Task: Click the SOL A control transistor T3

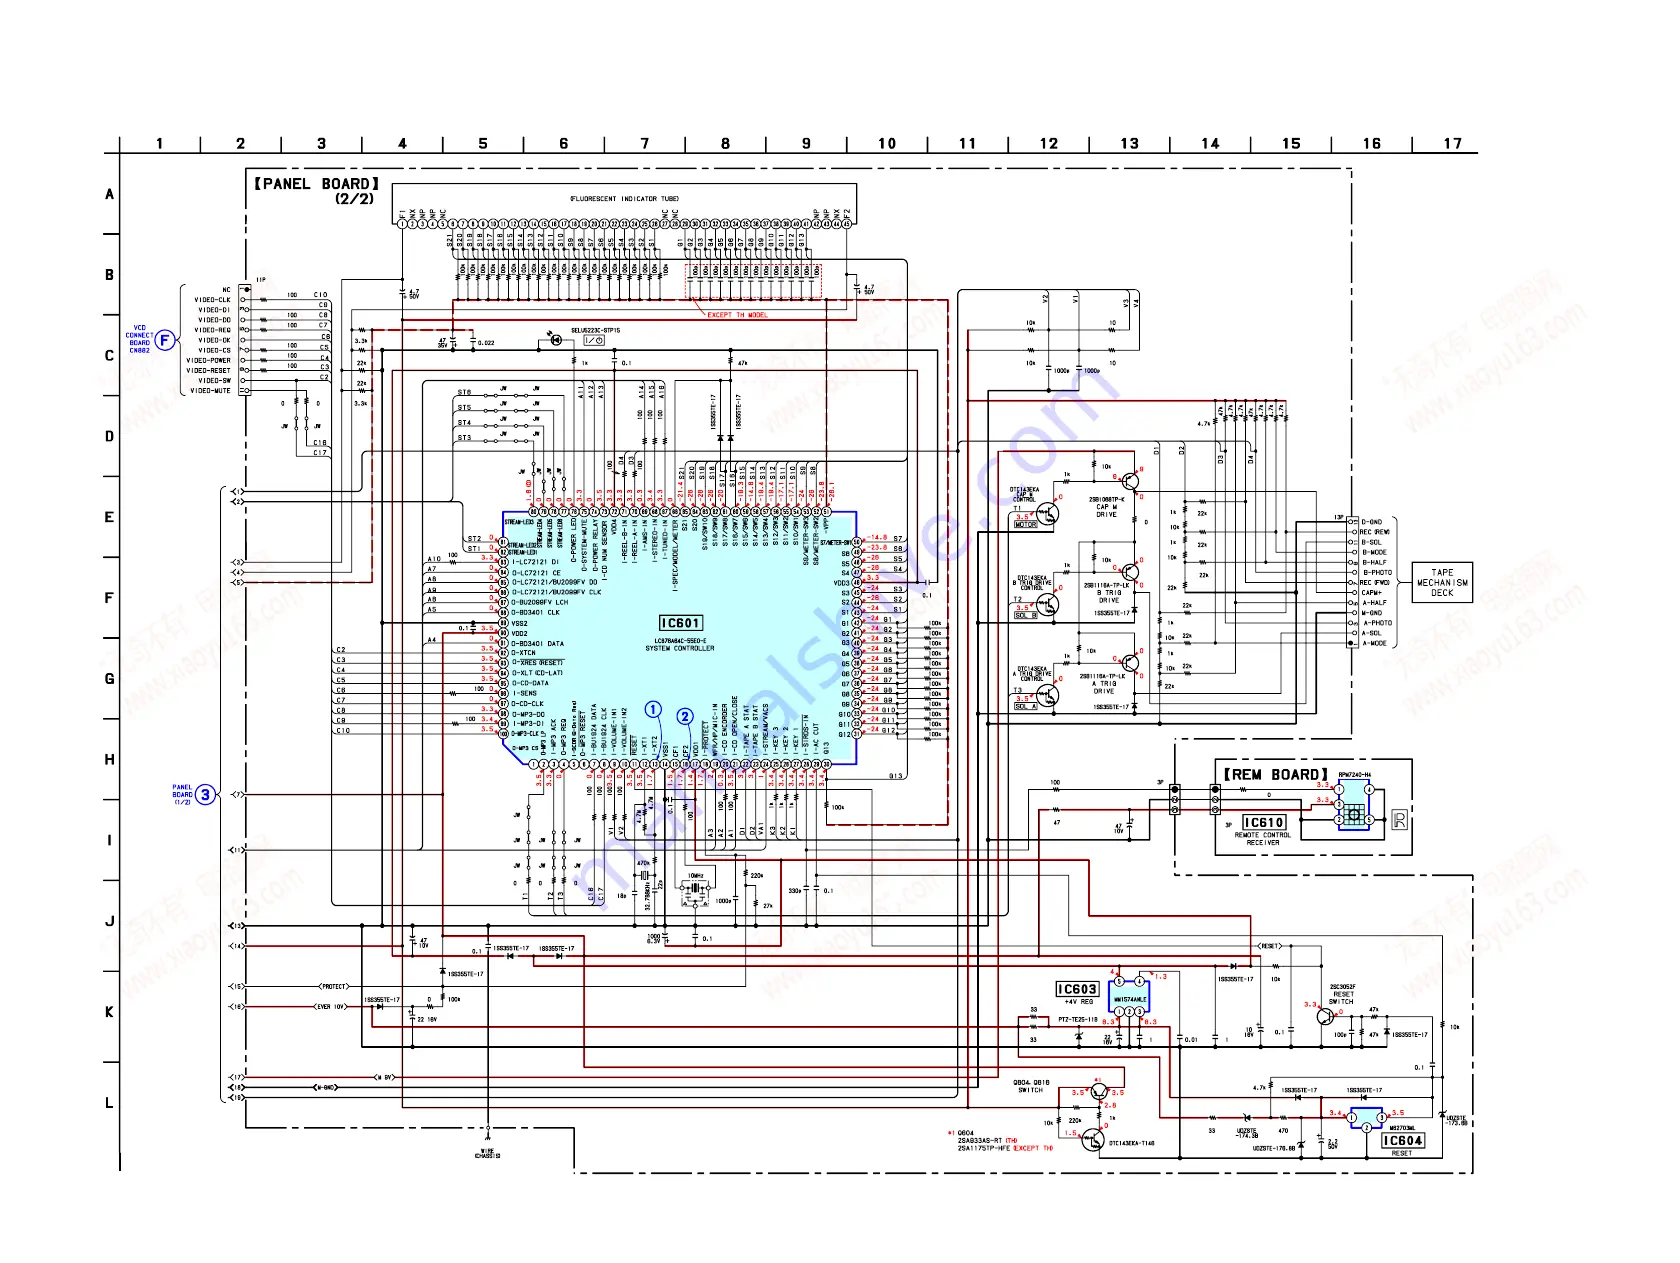Action: (1048, 695)
